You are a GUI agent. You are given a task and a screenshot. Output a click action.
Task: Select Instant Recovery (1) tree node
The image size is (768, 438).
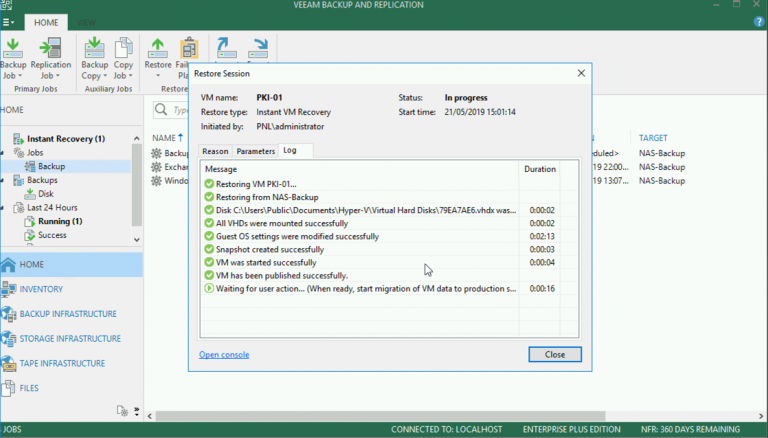tap(66, 139)
